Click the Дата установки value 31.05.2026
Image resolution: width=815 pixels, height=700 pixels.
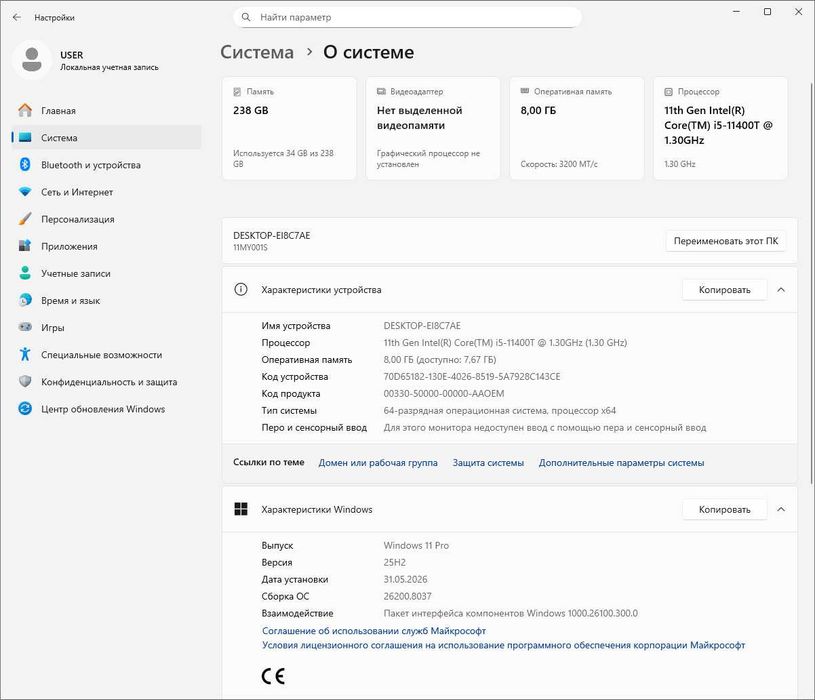[x=405, y=579]
